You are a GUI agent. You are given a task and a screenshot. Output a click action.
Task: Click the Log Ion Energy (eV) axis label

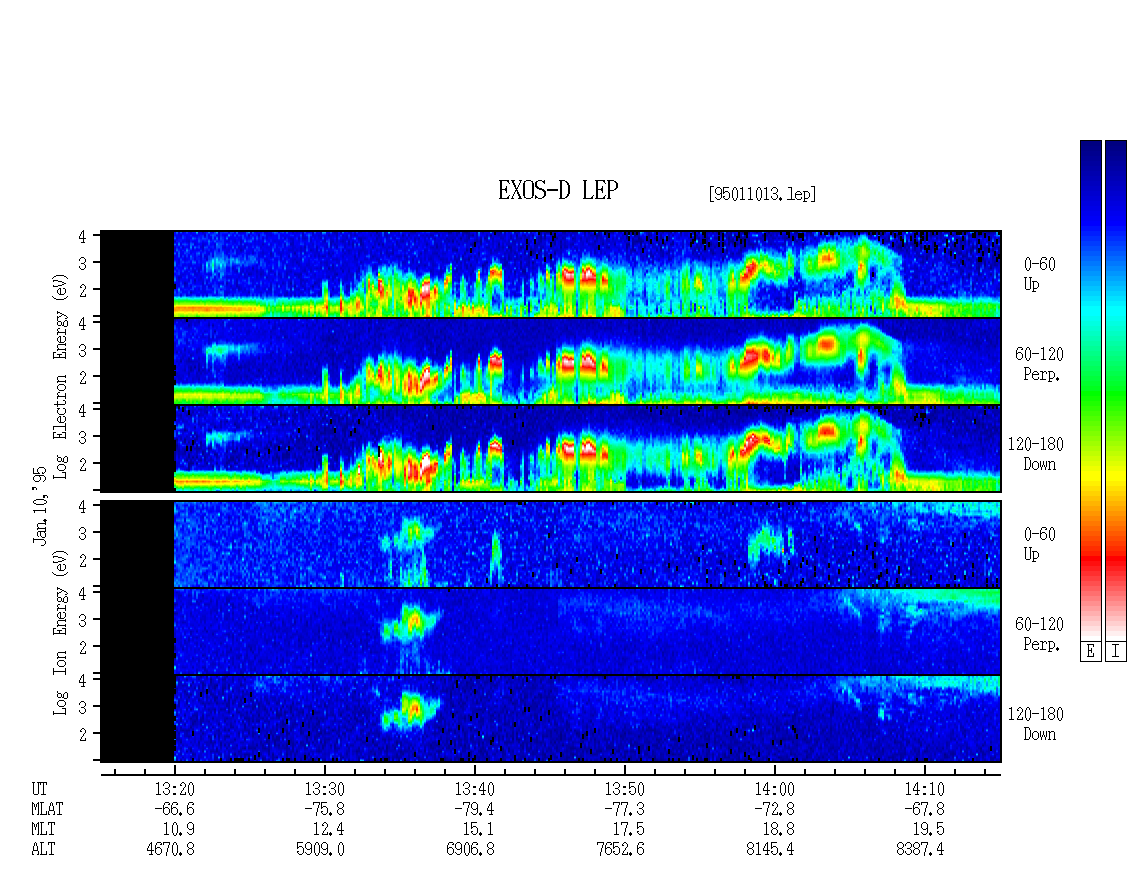tap(61, 632)
